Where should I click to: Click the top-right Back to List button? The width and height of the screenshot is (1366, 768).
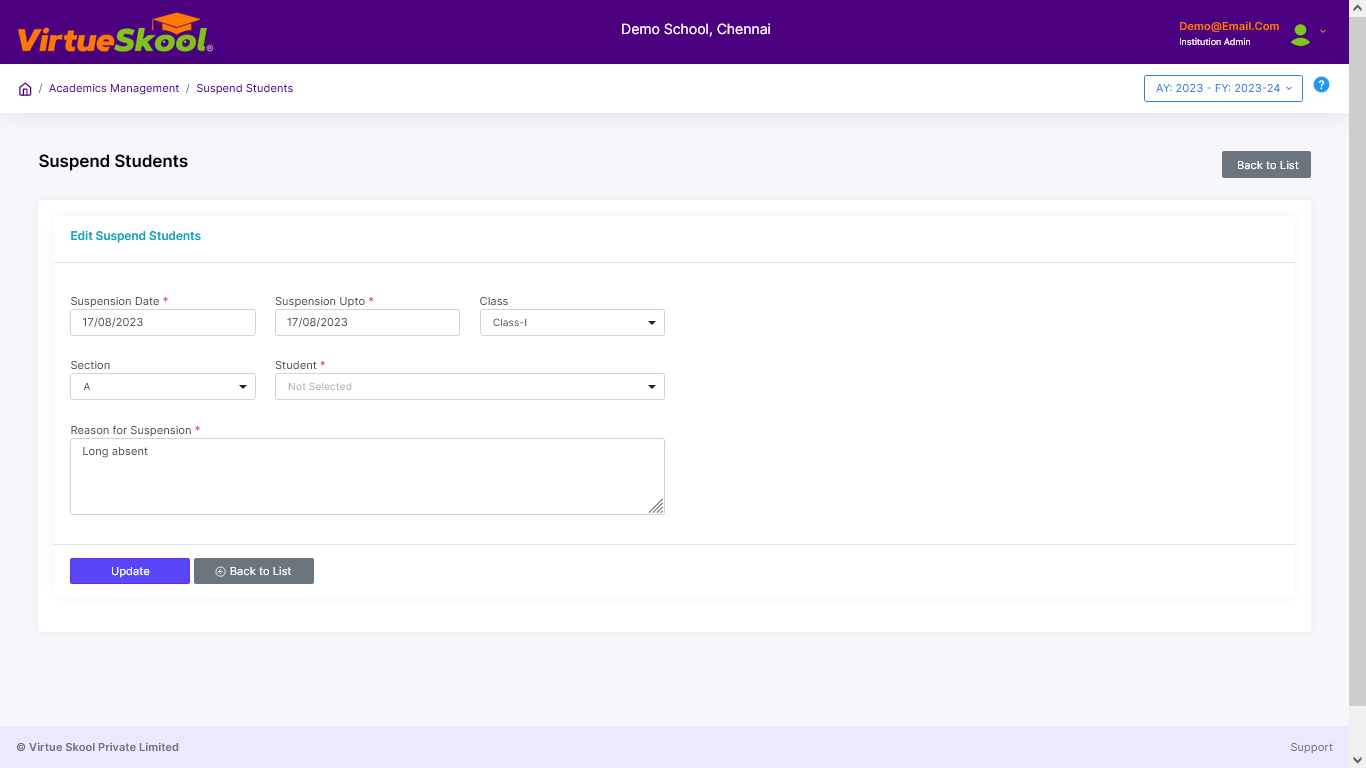(1266, 165)
